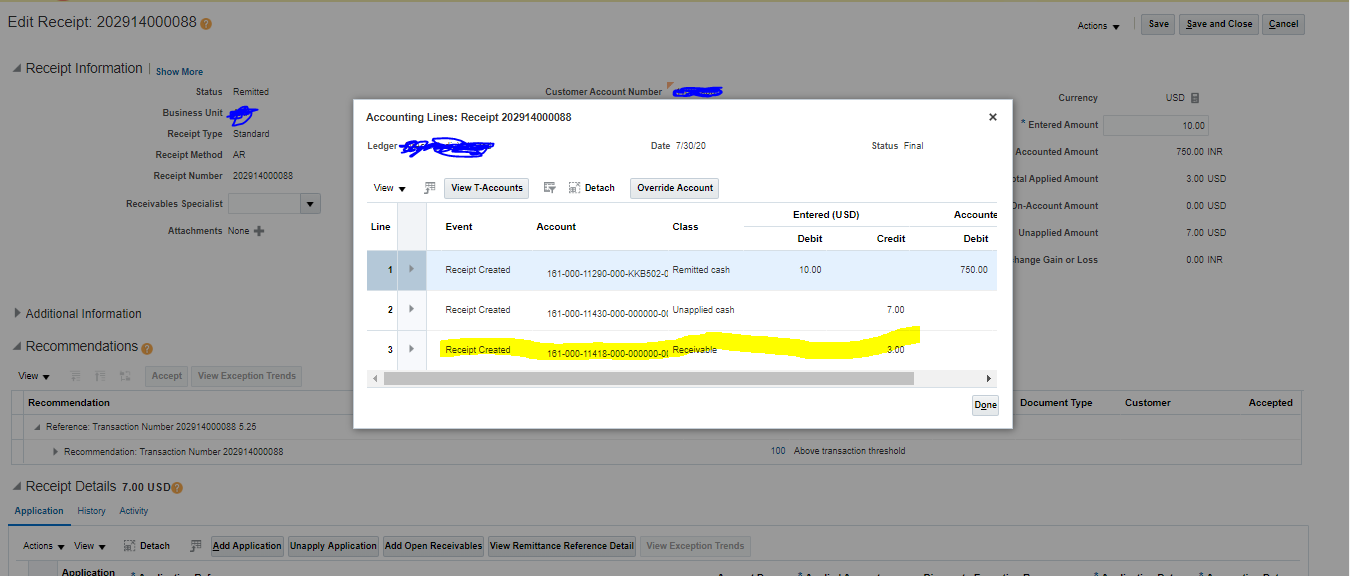Click the Show More link
Screen dimensions: 1350x576
[179, 72]
